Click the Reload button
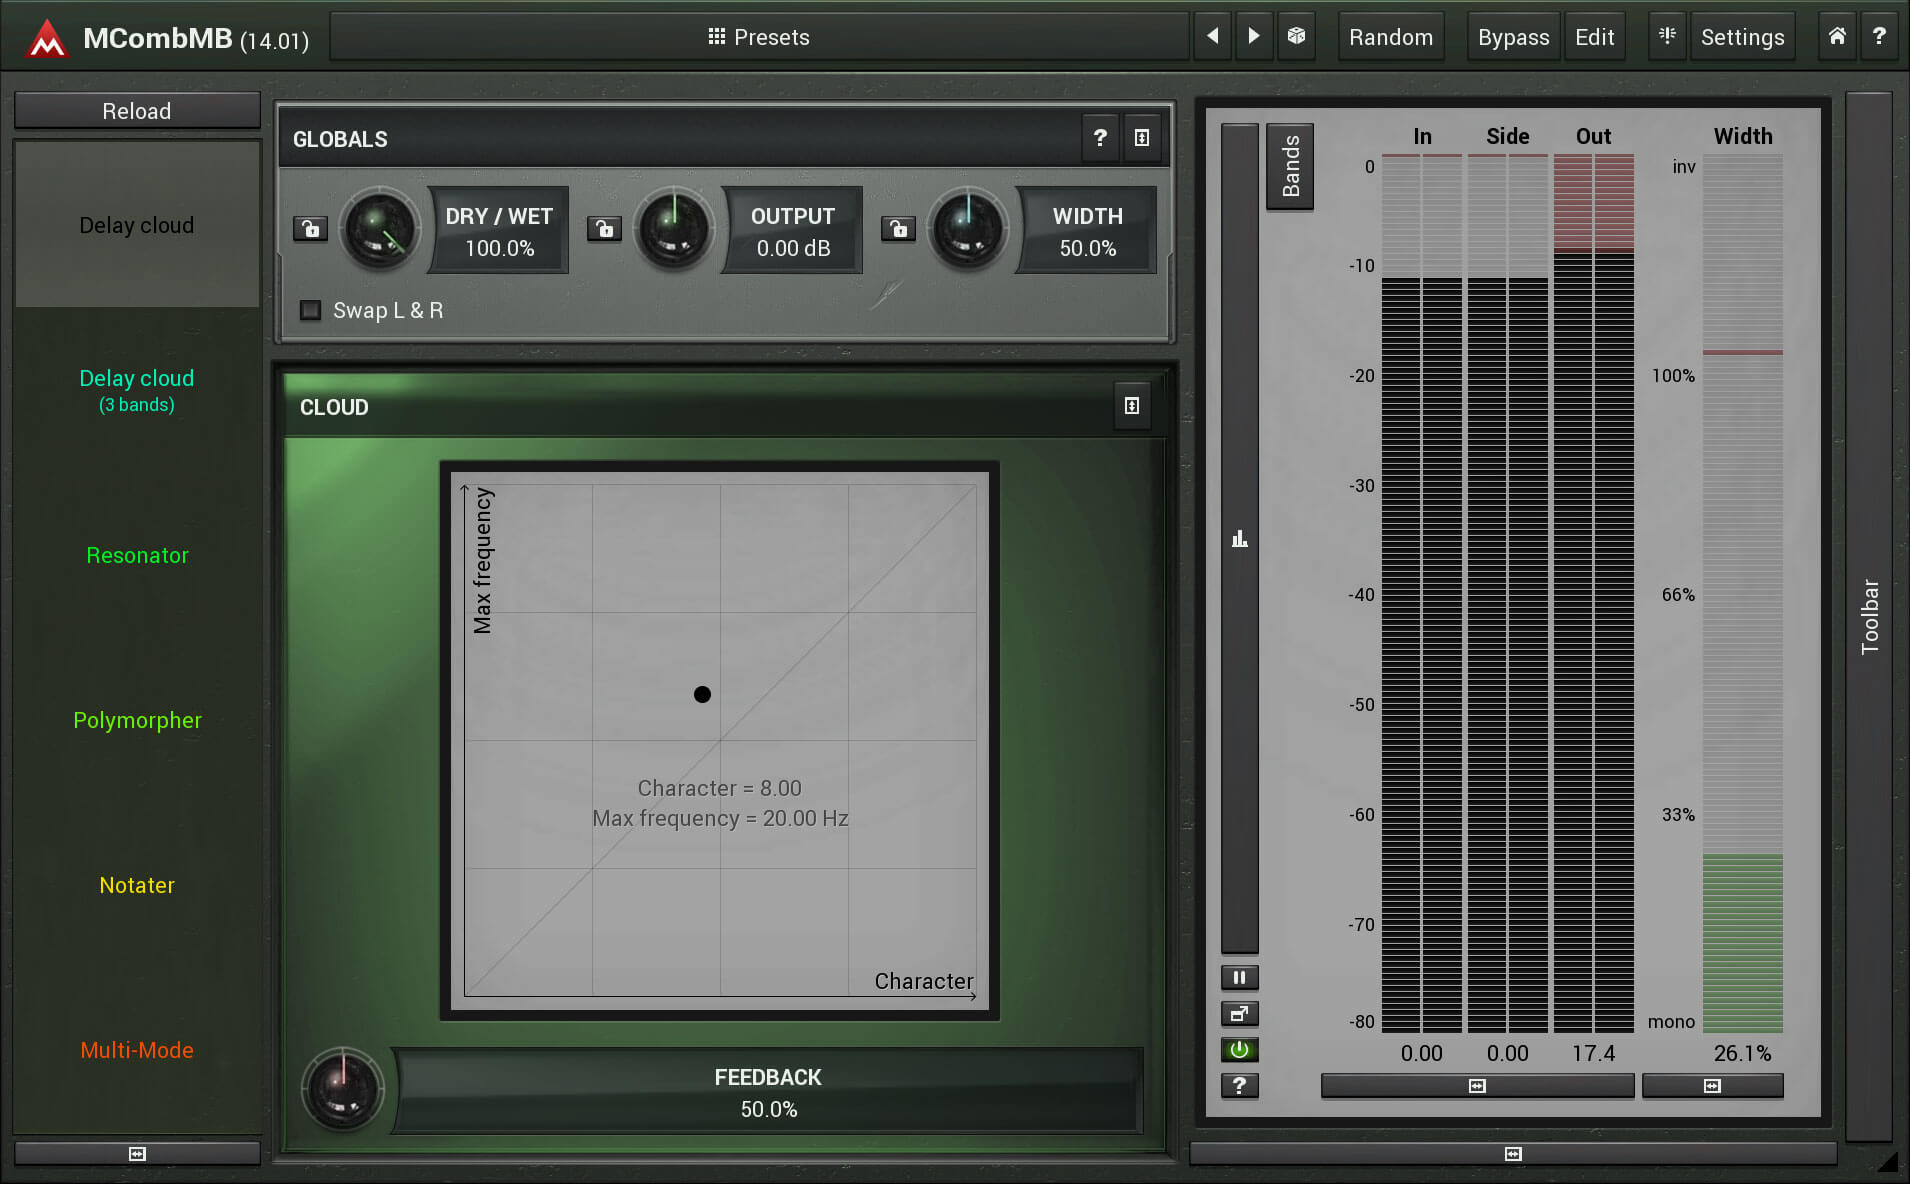The height and width of the screenshot is (1184, 1910). pos(137,111)
